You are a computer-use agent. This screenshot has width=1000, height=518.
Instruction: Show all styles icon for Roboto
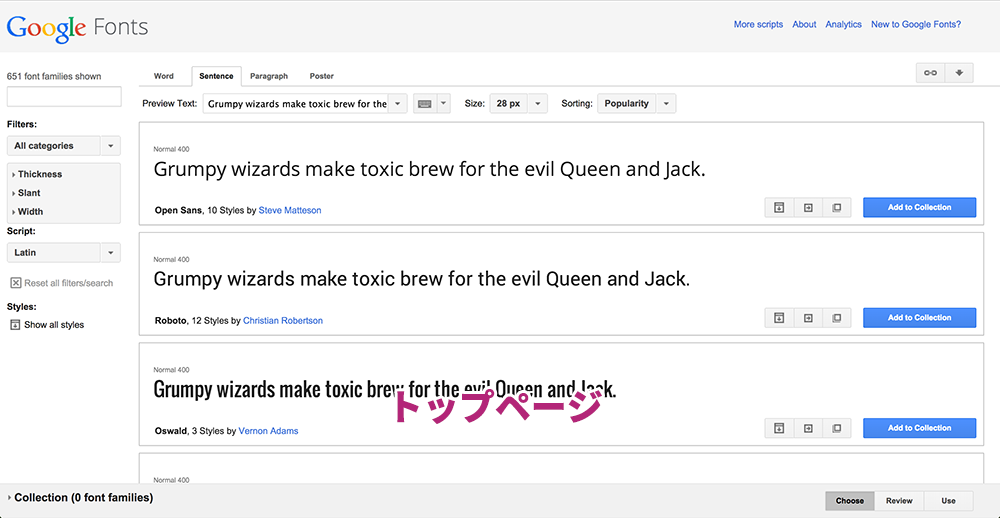tap(779, 318)
